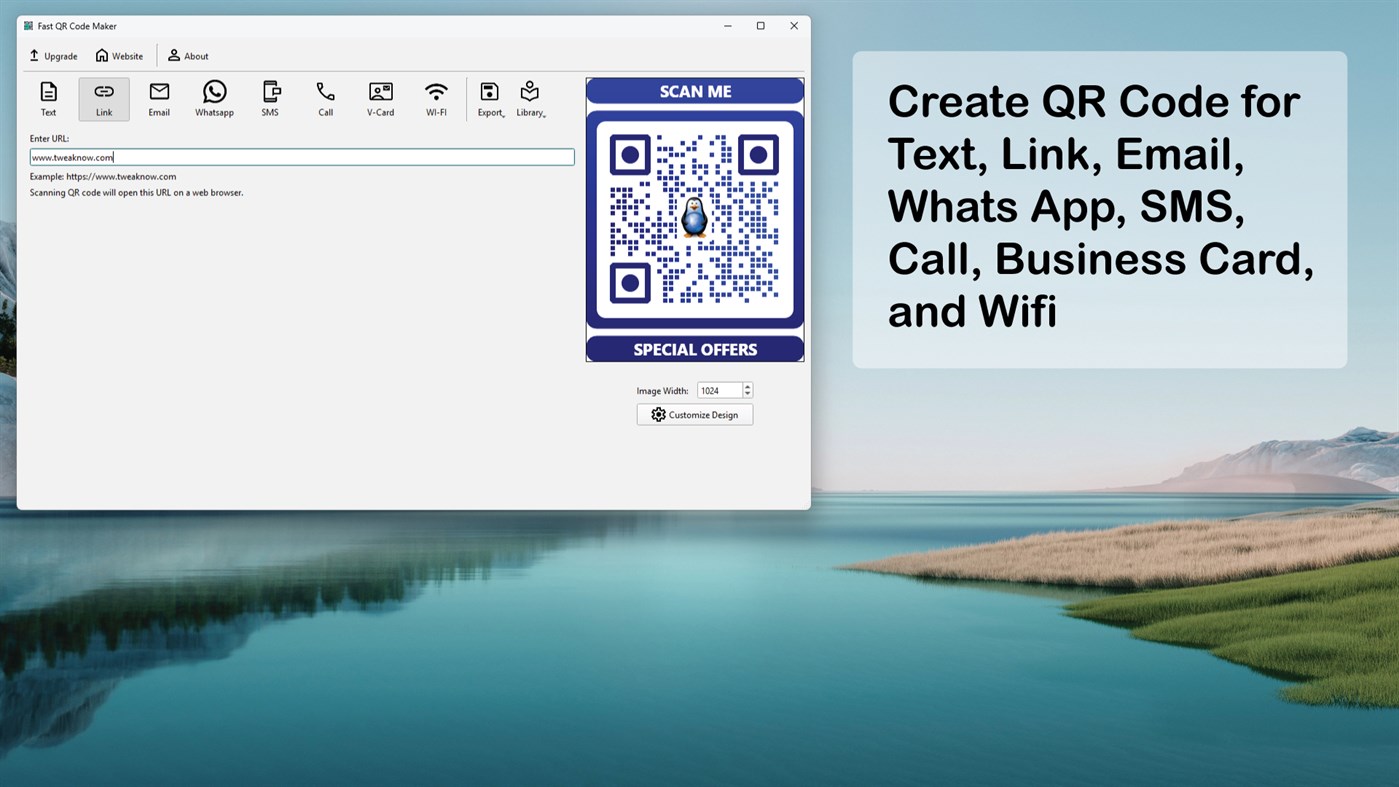This screenshot has height=787, width=1399.
Task: Select the Email QR code type
Action: (158, 98)
